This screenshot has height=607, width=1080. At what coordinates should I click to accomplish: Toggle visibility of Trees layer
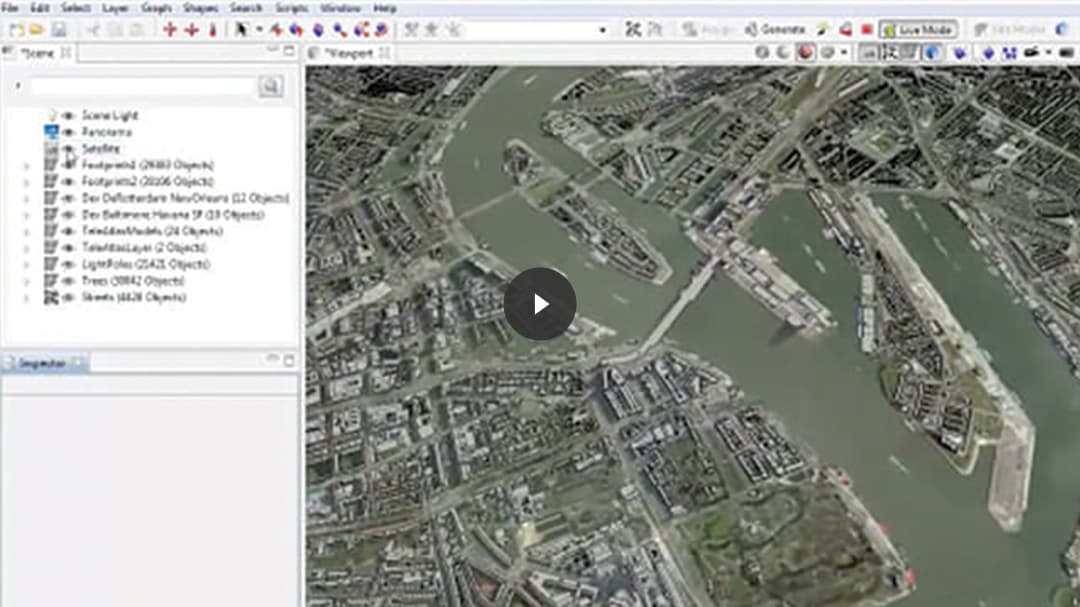point(68,280)
